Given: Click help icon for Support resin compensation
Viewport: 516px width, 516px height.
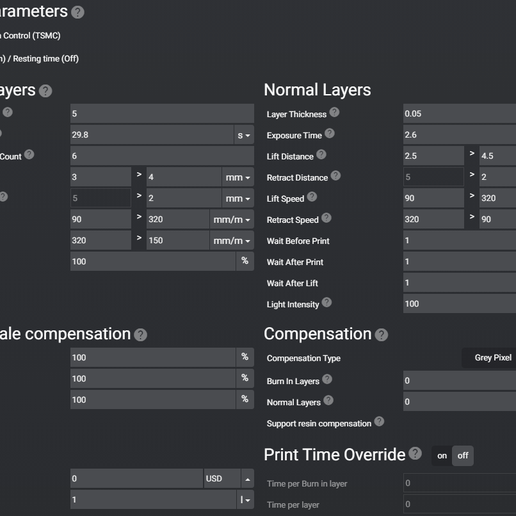Looking at the screenshot, I should pyautogui.click(x=379, y=422).
